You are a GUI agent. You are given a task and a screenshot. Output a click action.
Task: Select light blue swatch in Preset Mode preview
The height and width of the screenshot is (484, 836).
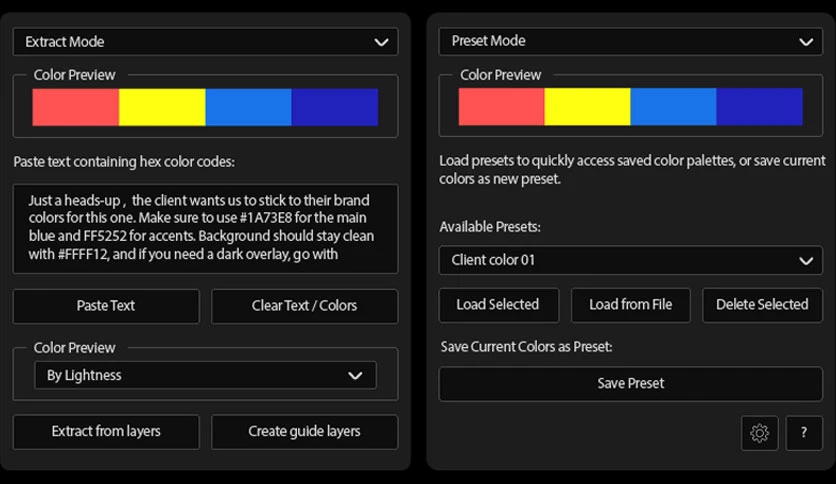pos(673,107)
